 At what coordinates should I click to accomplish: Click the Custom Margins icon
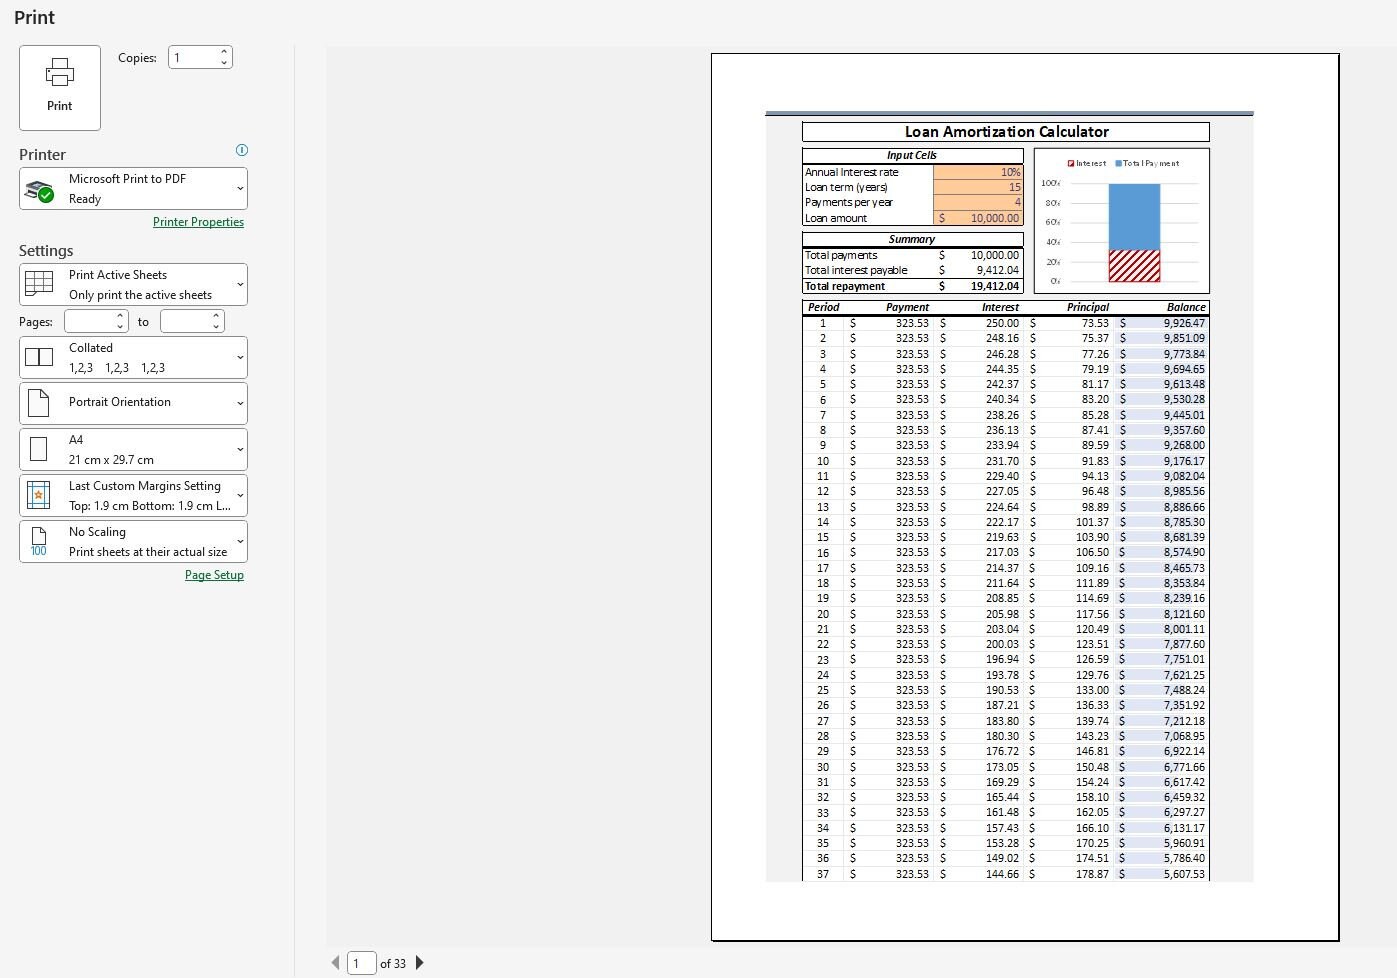pos(38,494)
